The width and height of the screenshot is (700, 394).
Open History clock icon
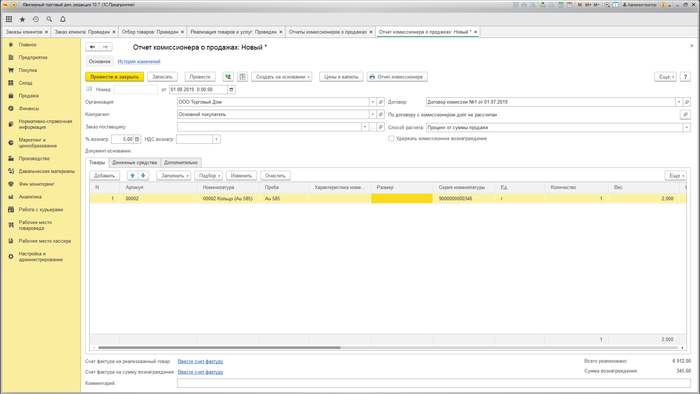[36, 19]
